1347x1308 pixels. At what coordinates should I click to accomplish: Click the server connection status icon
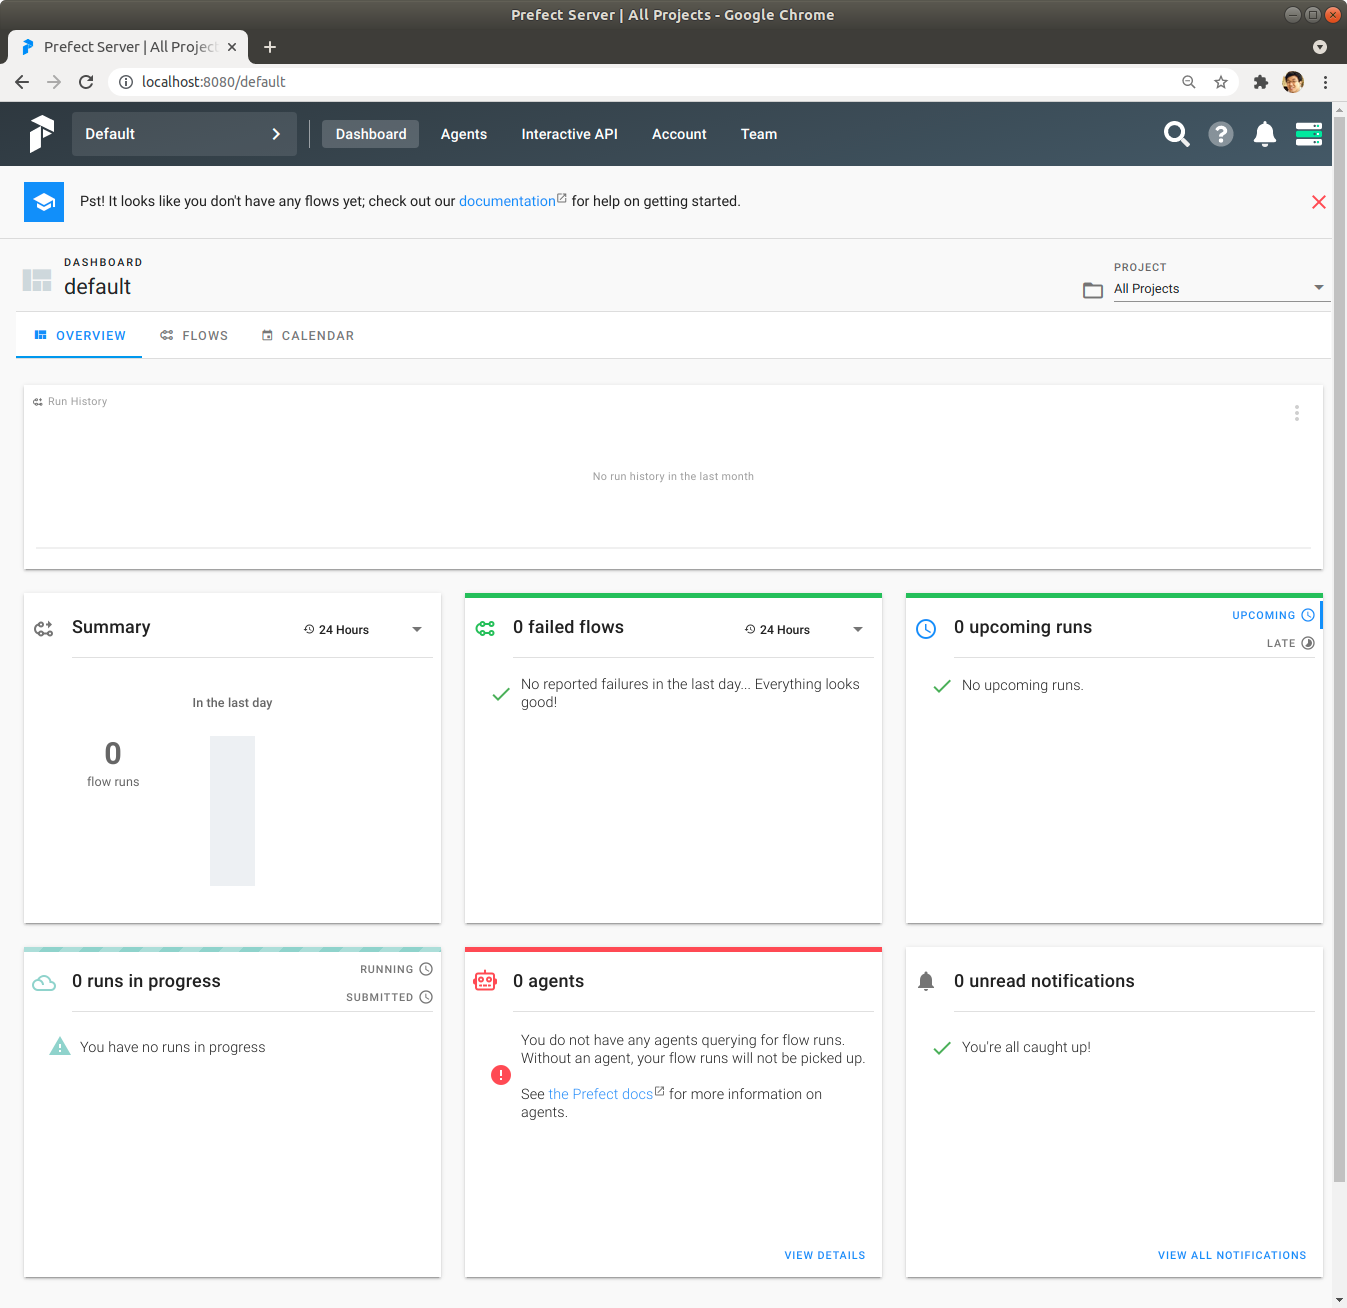(x=1309, y=134)
